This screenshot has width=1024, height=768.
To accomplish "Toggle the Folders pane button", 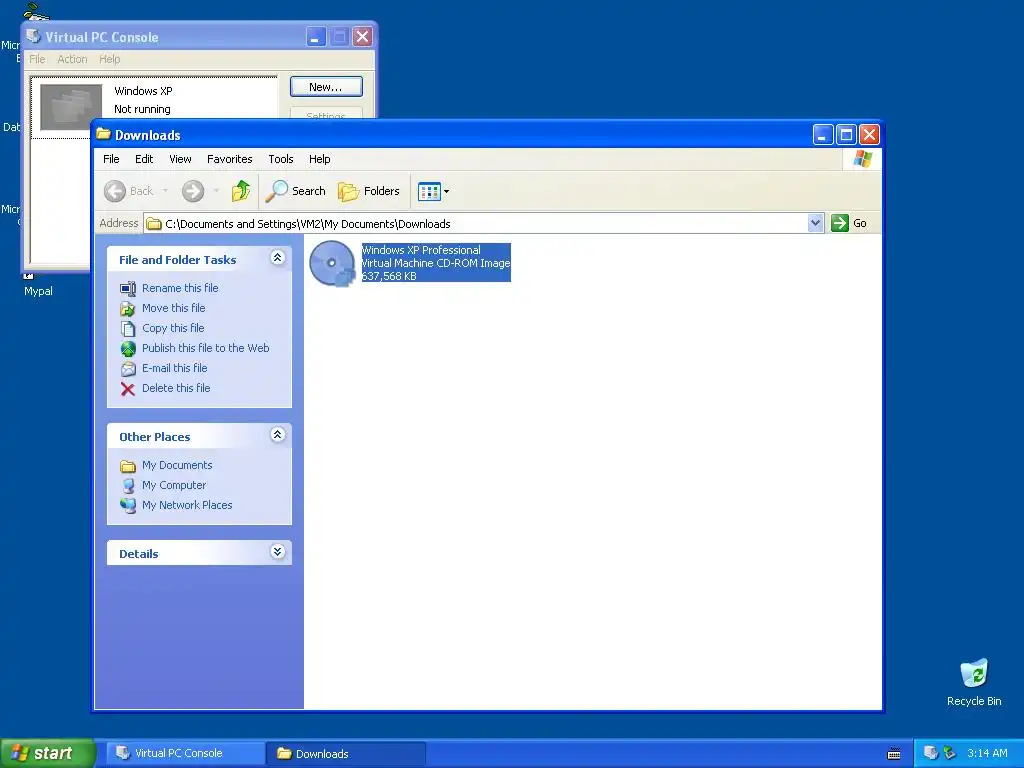I will (x=368, y=191).
